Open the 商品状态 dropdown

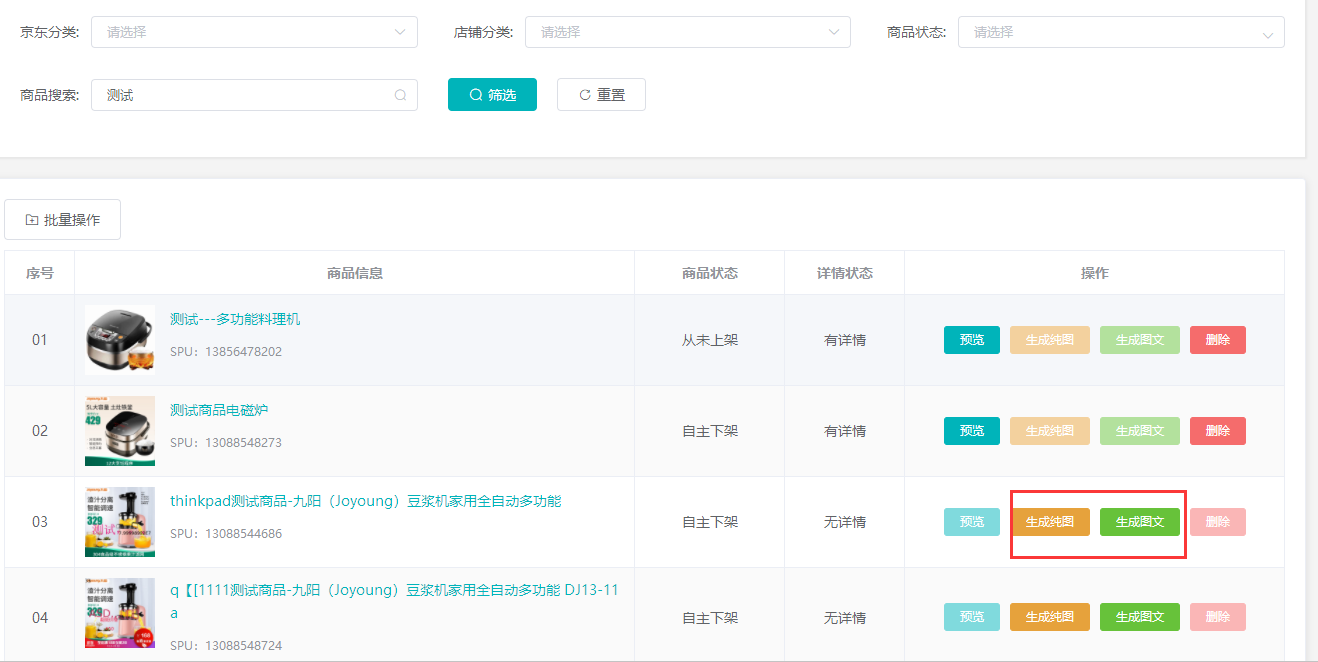click(1120, 32)
